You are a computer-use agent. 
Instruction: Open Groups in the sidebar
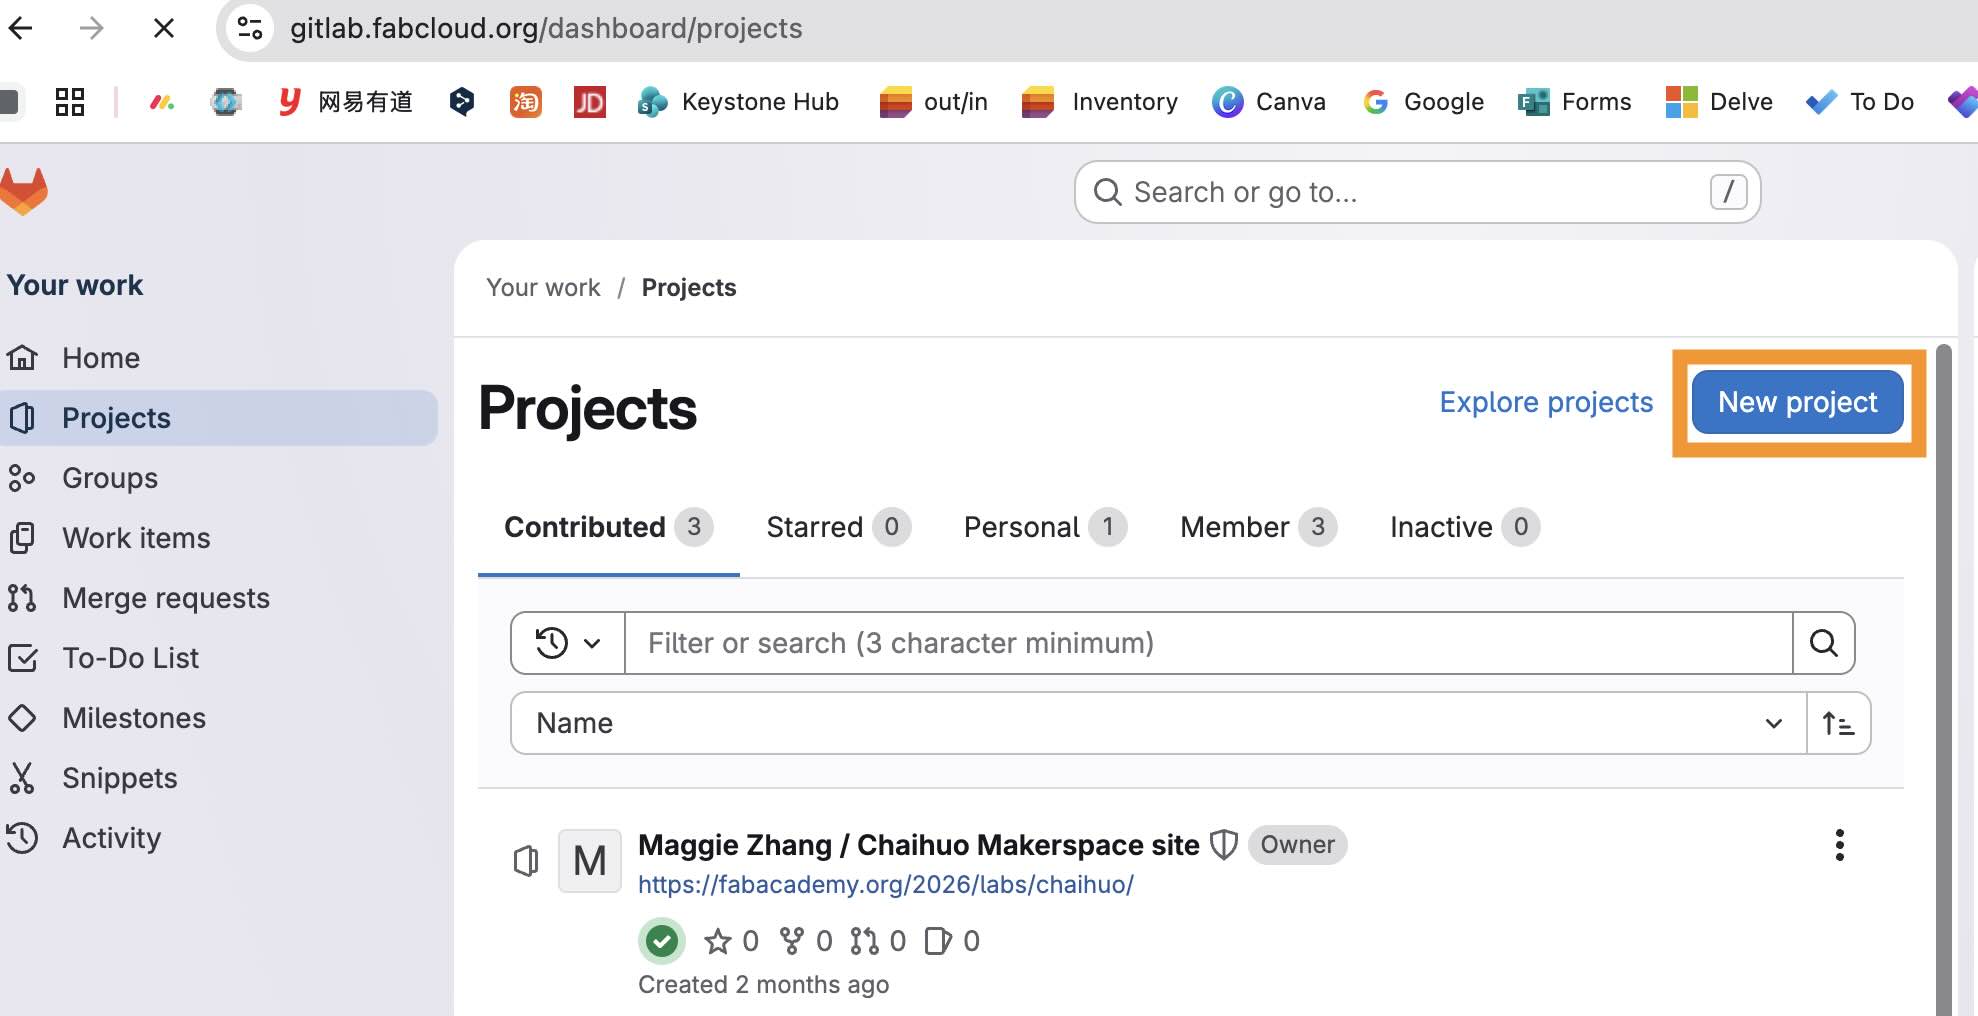pyautogui.click(x=219, y=478)
